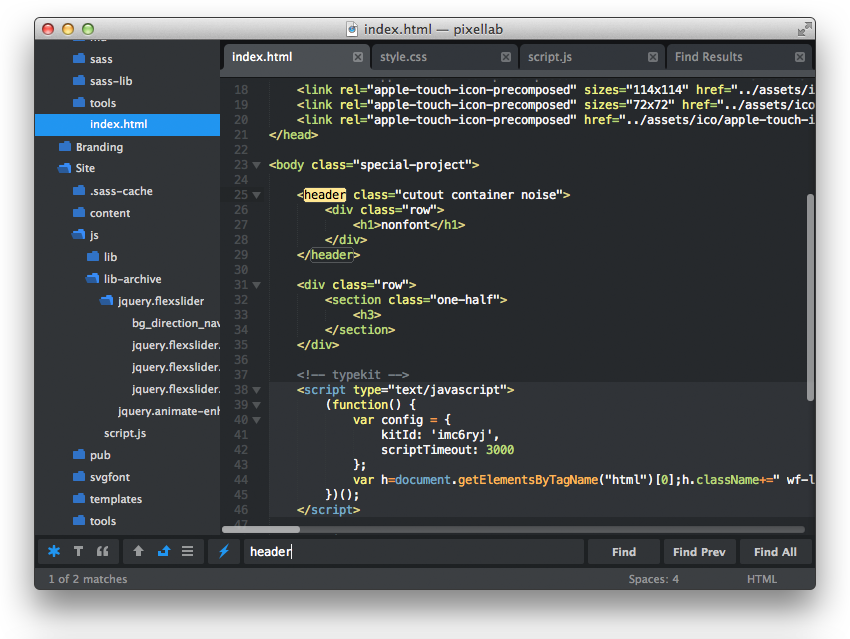Click the scriptTimeout value 3000

[500, 450]
